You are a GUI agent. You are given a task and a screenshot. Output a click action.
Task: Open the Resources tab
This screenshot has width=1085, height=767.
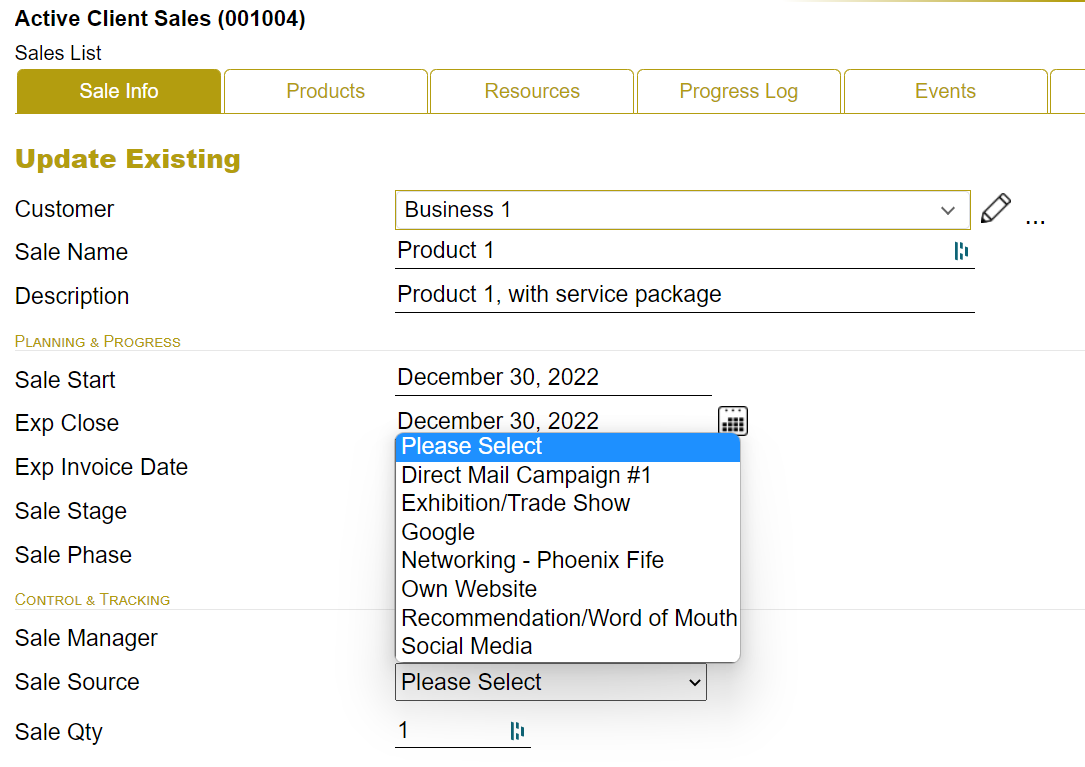click(x=532, y=91)
